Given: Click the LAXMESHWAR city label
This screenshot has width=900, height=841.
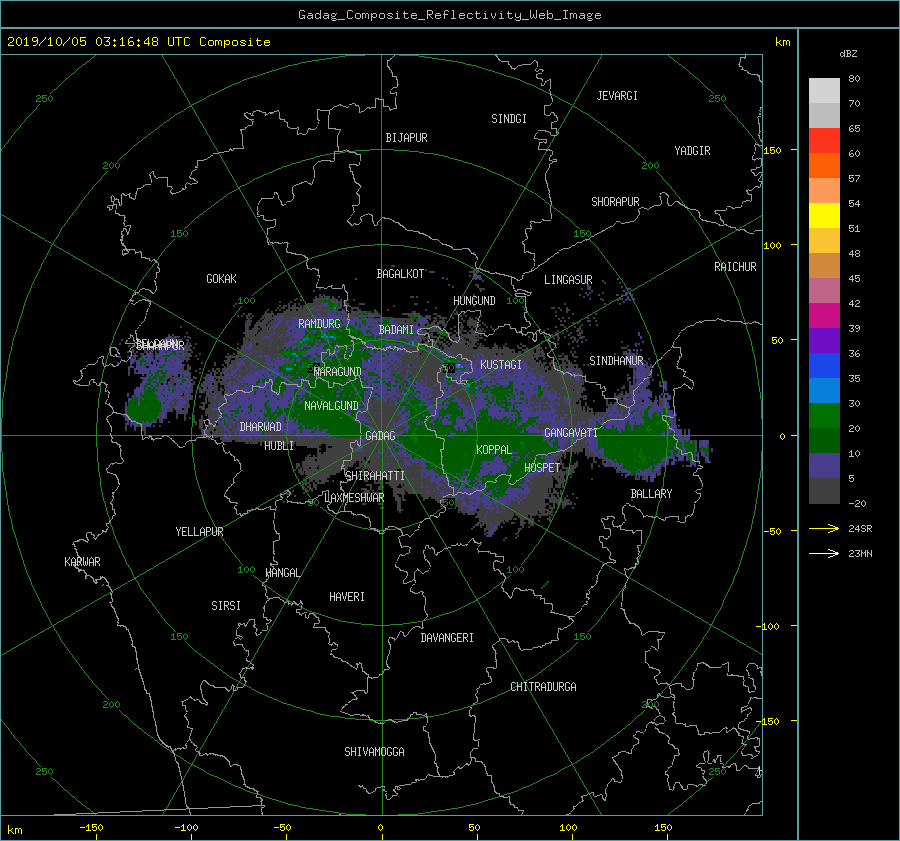Looking at the screenshot, I should pyautogui.click(x=354, y=498).
